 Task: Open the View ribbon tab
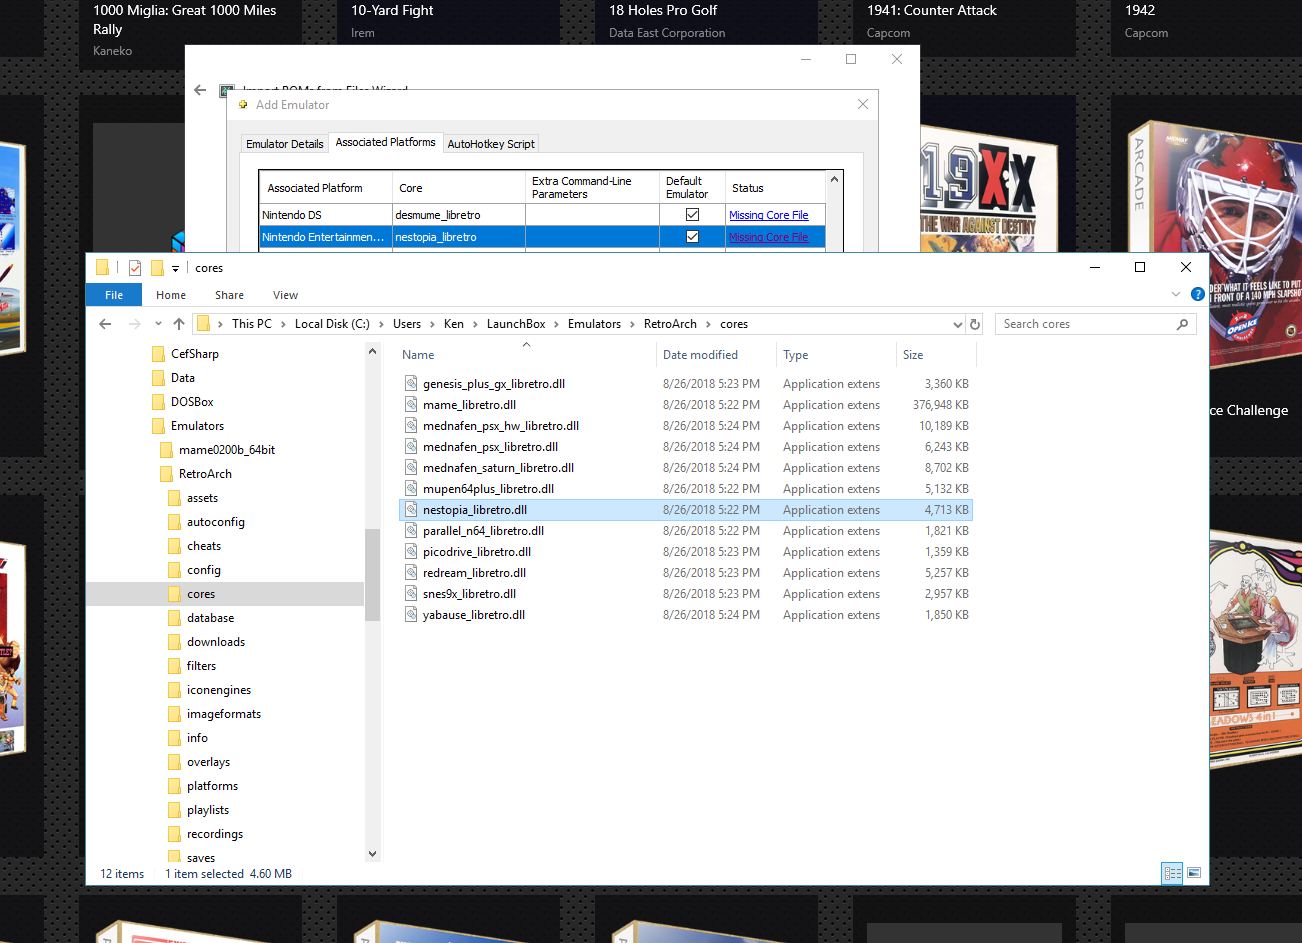[x=285, y=295]
